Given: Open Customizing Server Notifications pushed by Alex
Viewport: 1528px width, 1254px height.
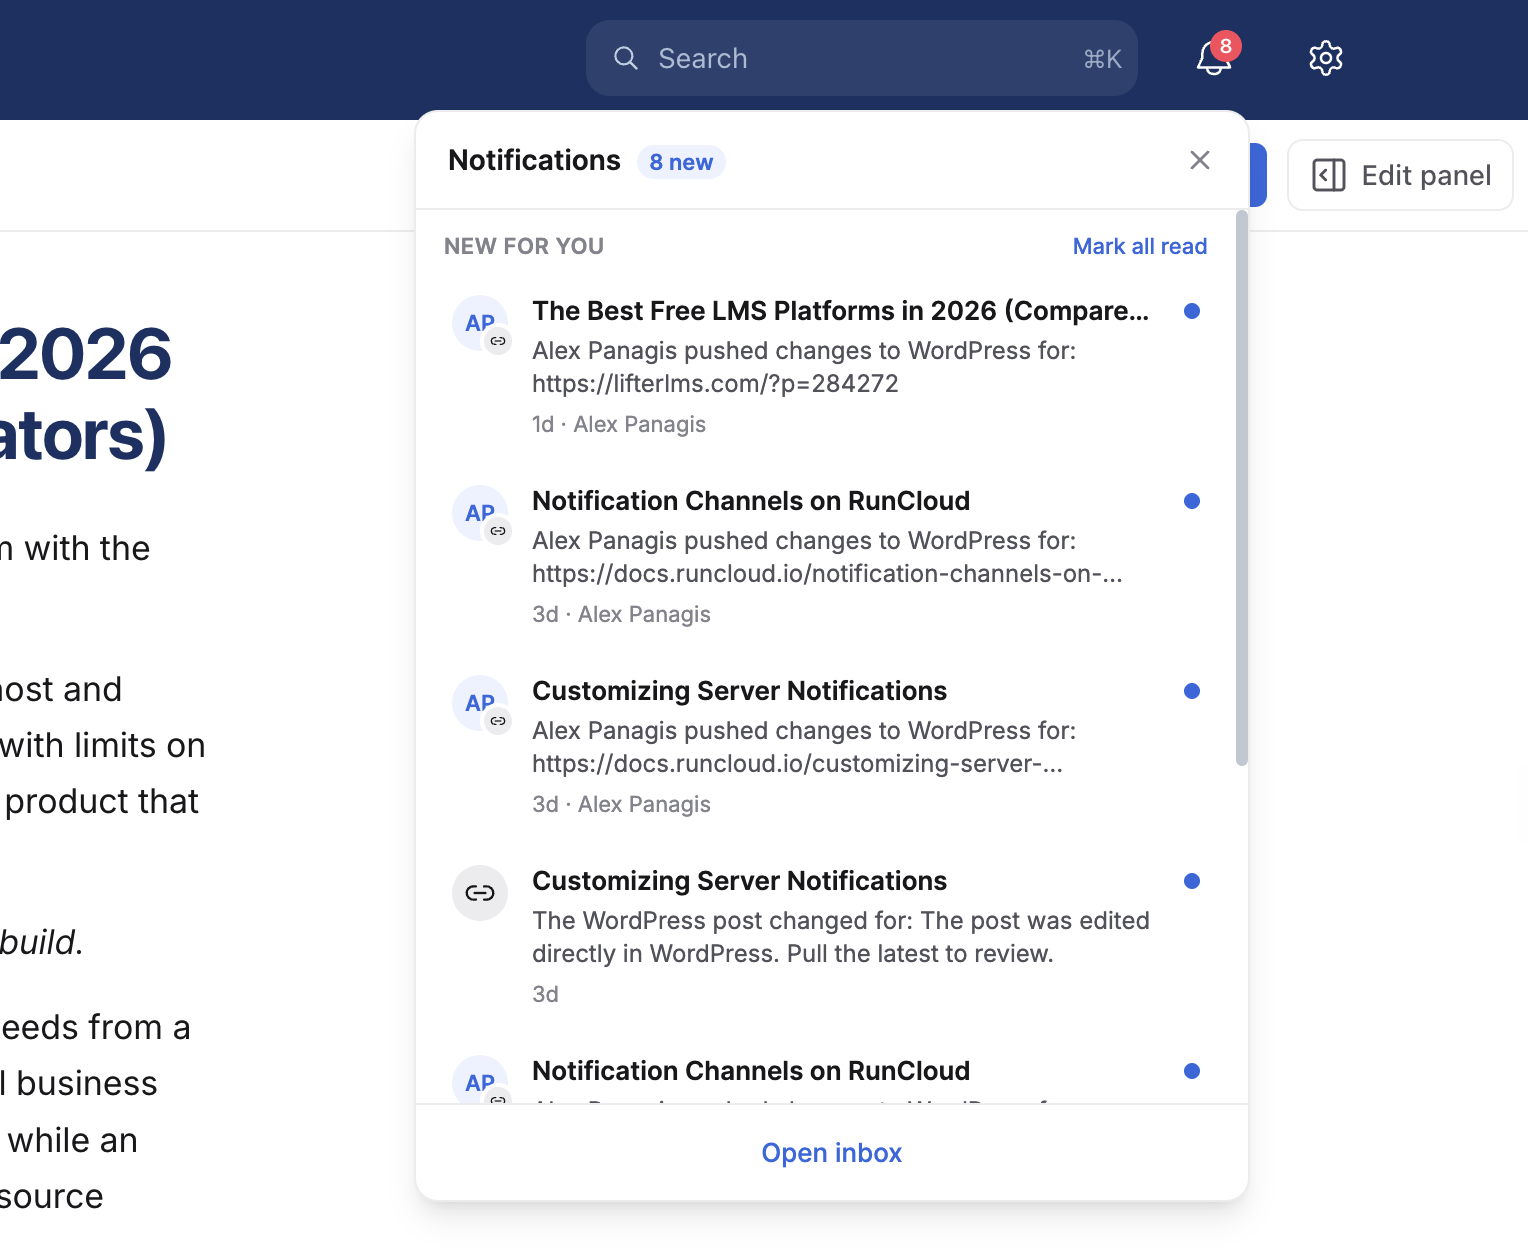Looking at the screenshot, I should point(831,747).
